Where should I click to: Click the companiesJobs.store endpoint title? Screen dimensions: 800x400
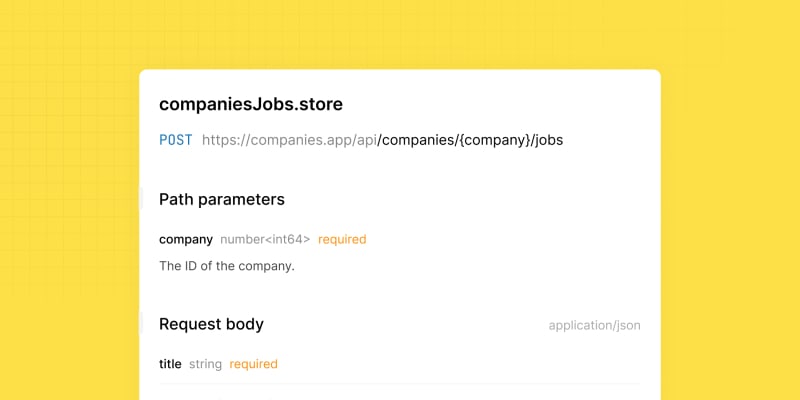(251, 104)
